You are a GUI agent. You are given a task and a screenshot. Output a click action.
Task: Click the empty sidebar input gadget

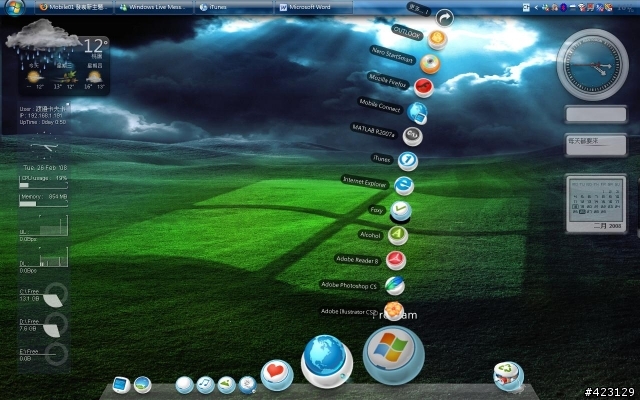click(596, 114)
